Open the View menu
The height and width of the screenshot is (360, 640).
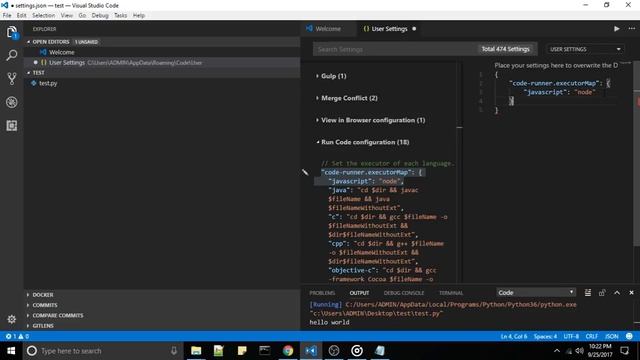pos(67,15)
